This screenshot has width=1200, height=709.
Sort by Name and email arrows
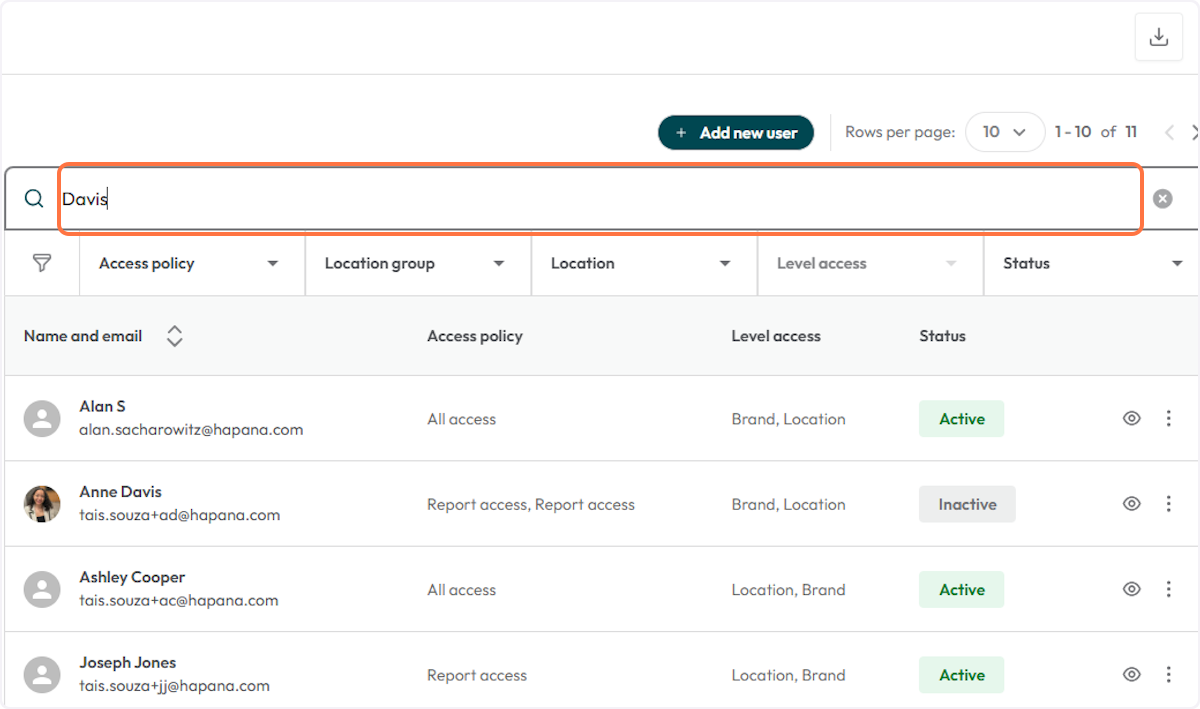(174, 336)
